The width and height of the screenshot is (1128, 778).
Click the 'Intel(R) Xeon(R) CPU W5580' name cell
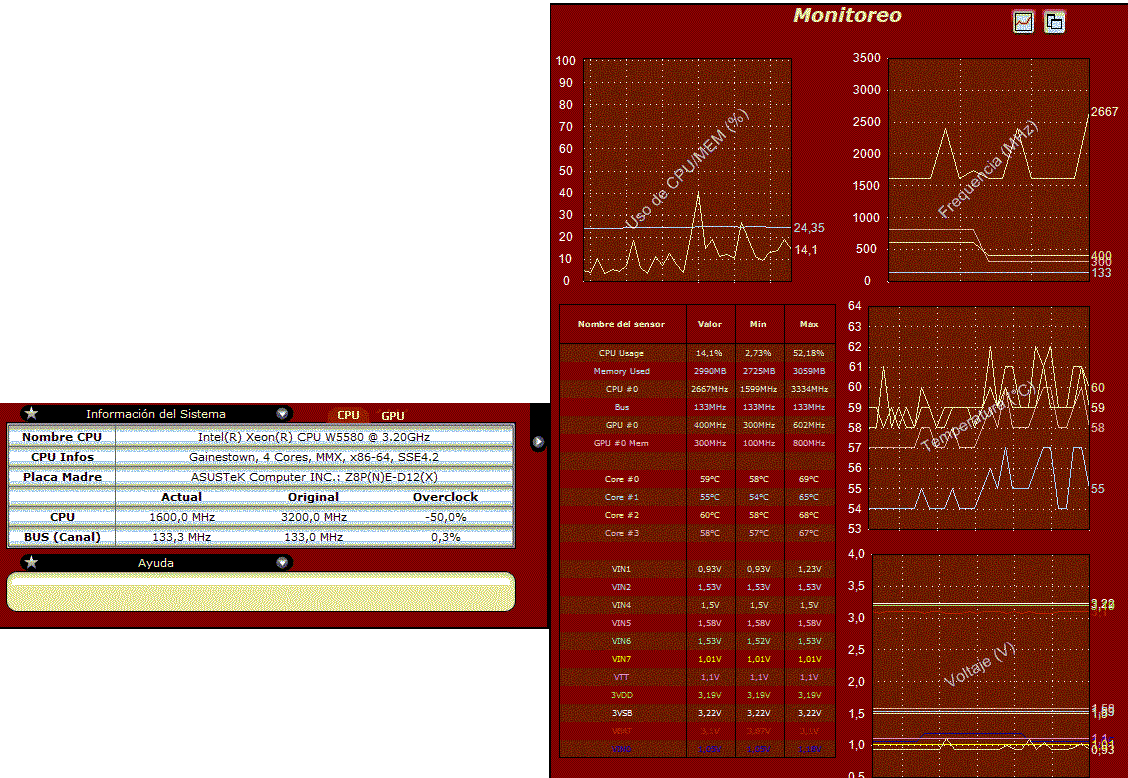(314, 437)
